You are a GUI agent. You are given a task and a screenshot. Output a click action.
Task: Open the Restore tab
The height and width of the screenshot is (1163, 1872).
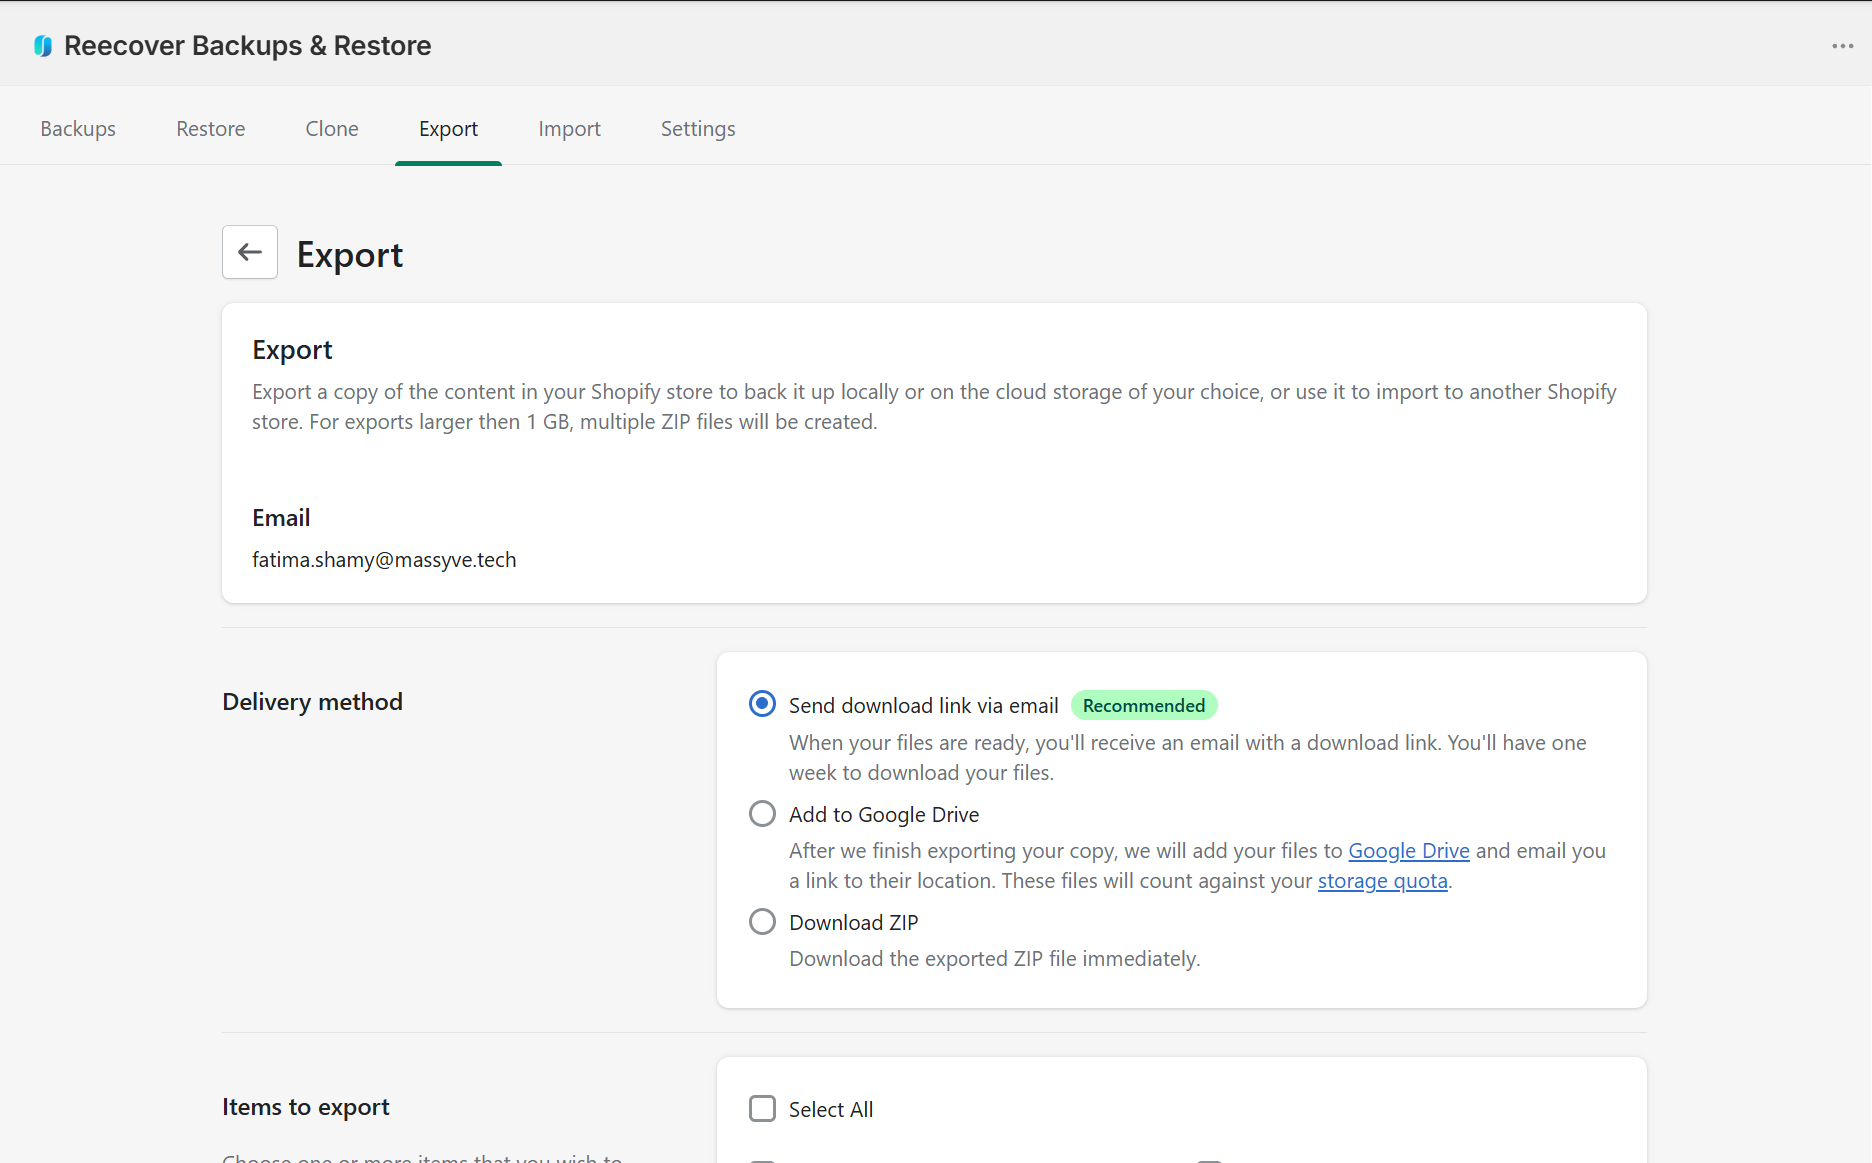[x=211, y=129]
